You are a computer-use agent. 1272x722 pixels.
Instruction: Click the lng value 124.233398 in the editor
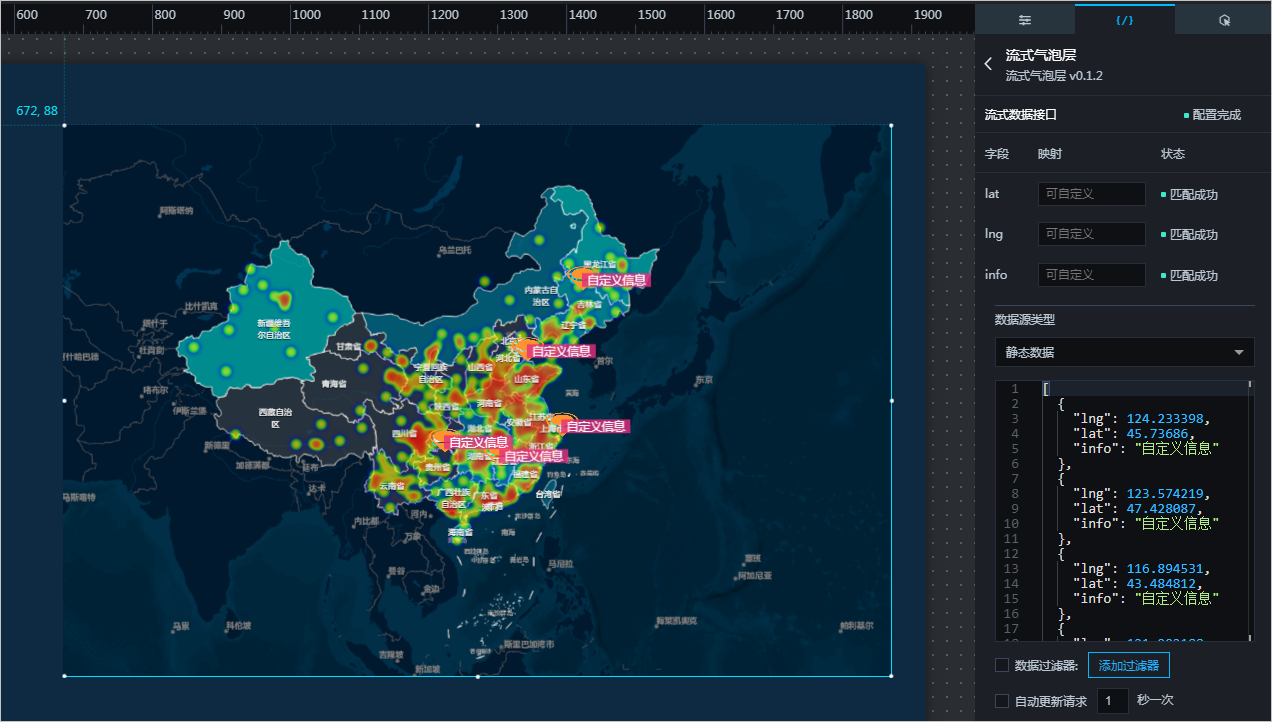[1167, 419]
